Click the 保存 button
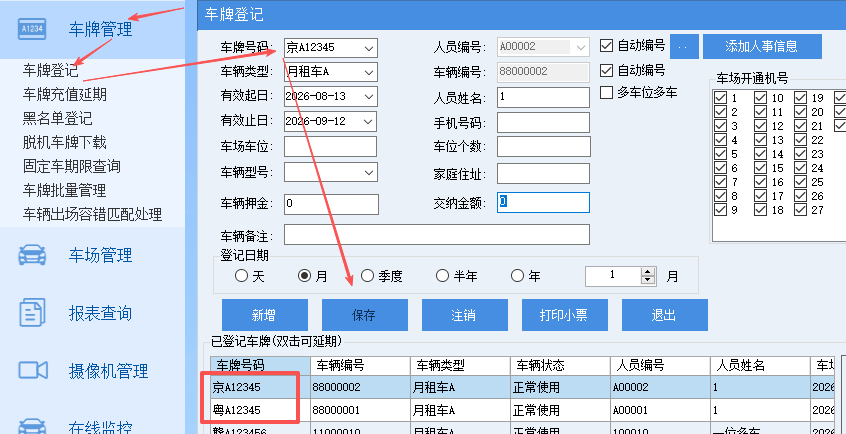This screenshot has width=846, height=434. click(365, 315)
